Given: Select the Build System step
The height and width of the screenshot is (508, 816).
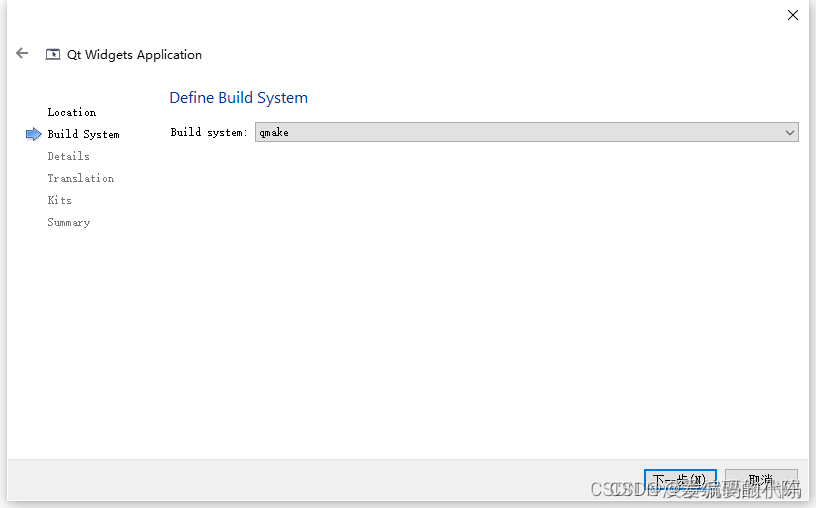Looking at the screenshot, I should pos(83,134).
